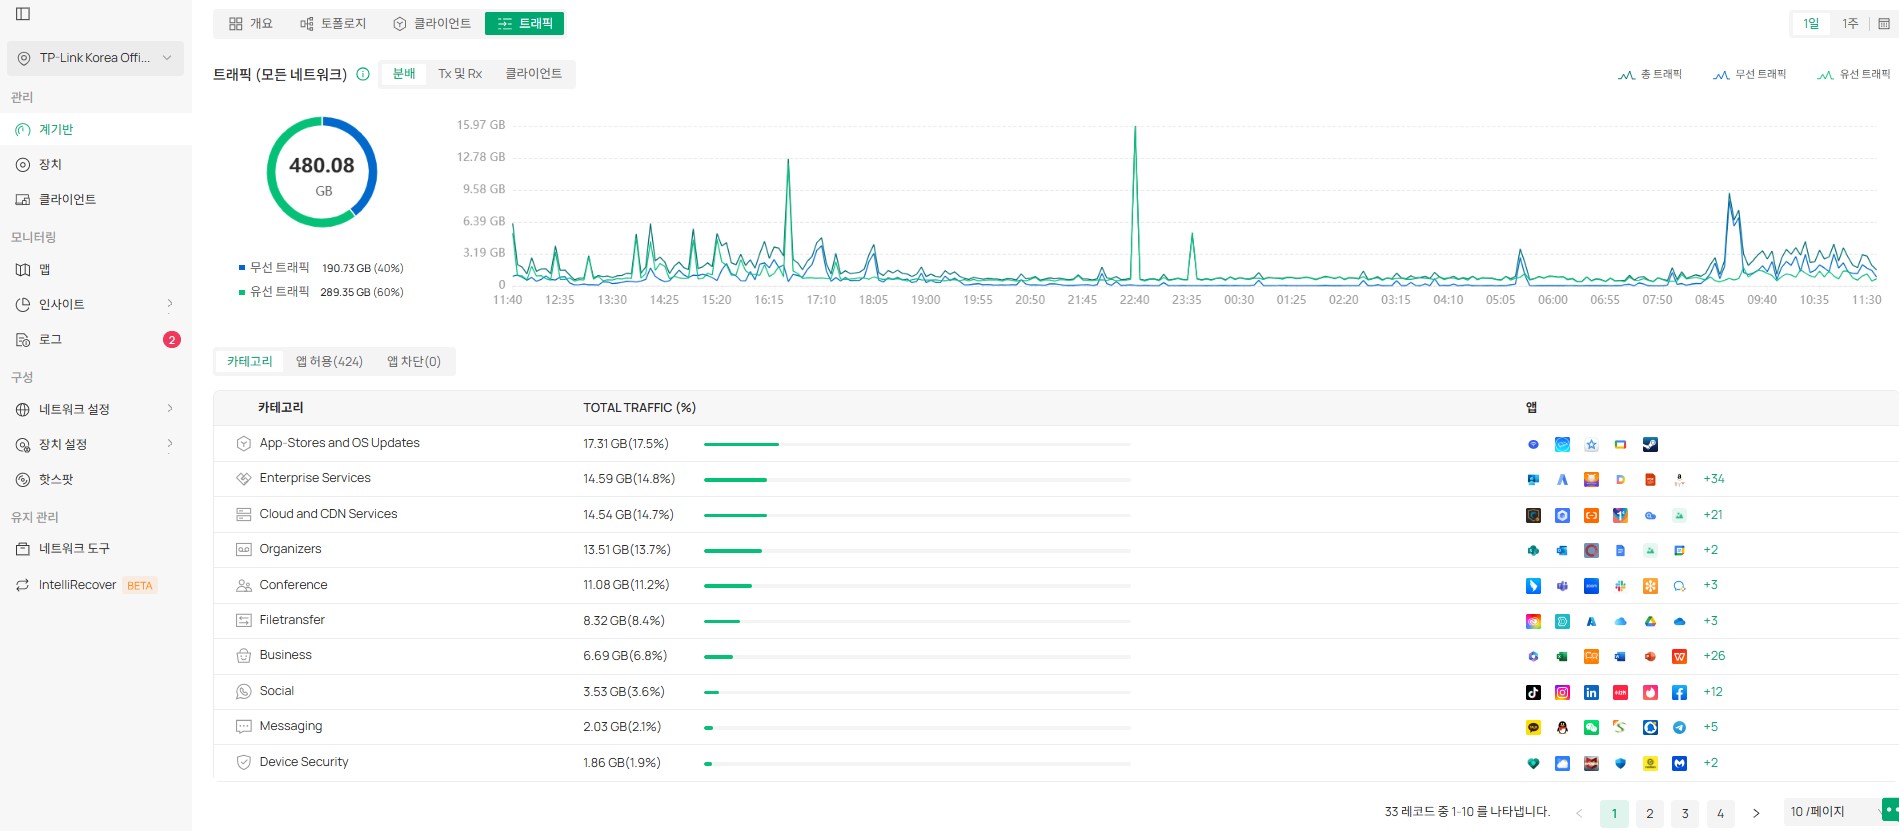Image resolution: width=1899 pixels, height=831 pixels.
Task: Collapse the sidebar with the panel icon
Action: [x=23, y=14]
